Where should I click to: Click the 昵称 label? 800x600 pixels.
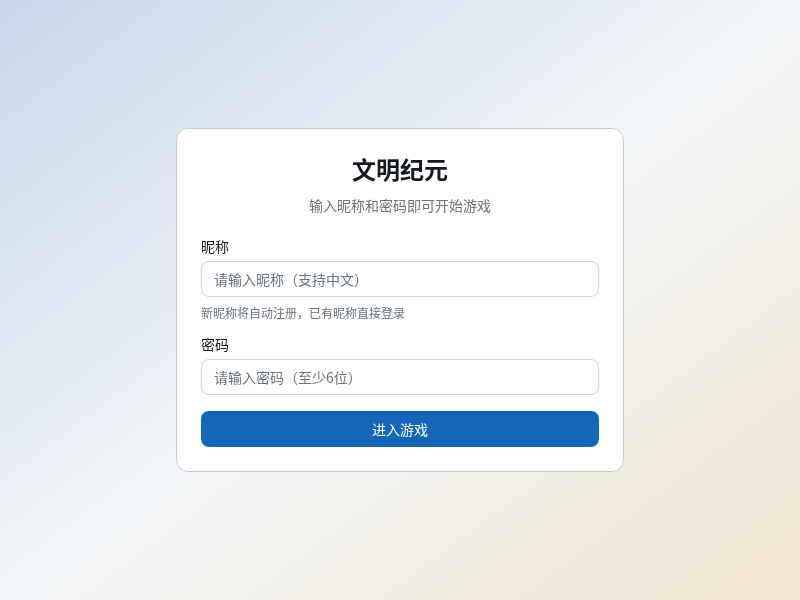(x=214, y=246)
